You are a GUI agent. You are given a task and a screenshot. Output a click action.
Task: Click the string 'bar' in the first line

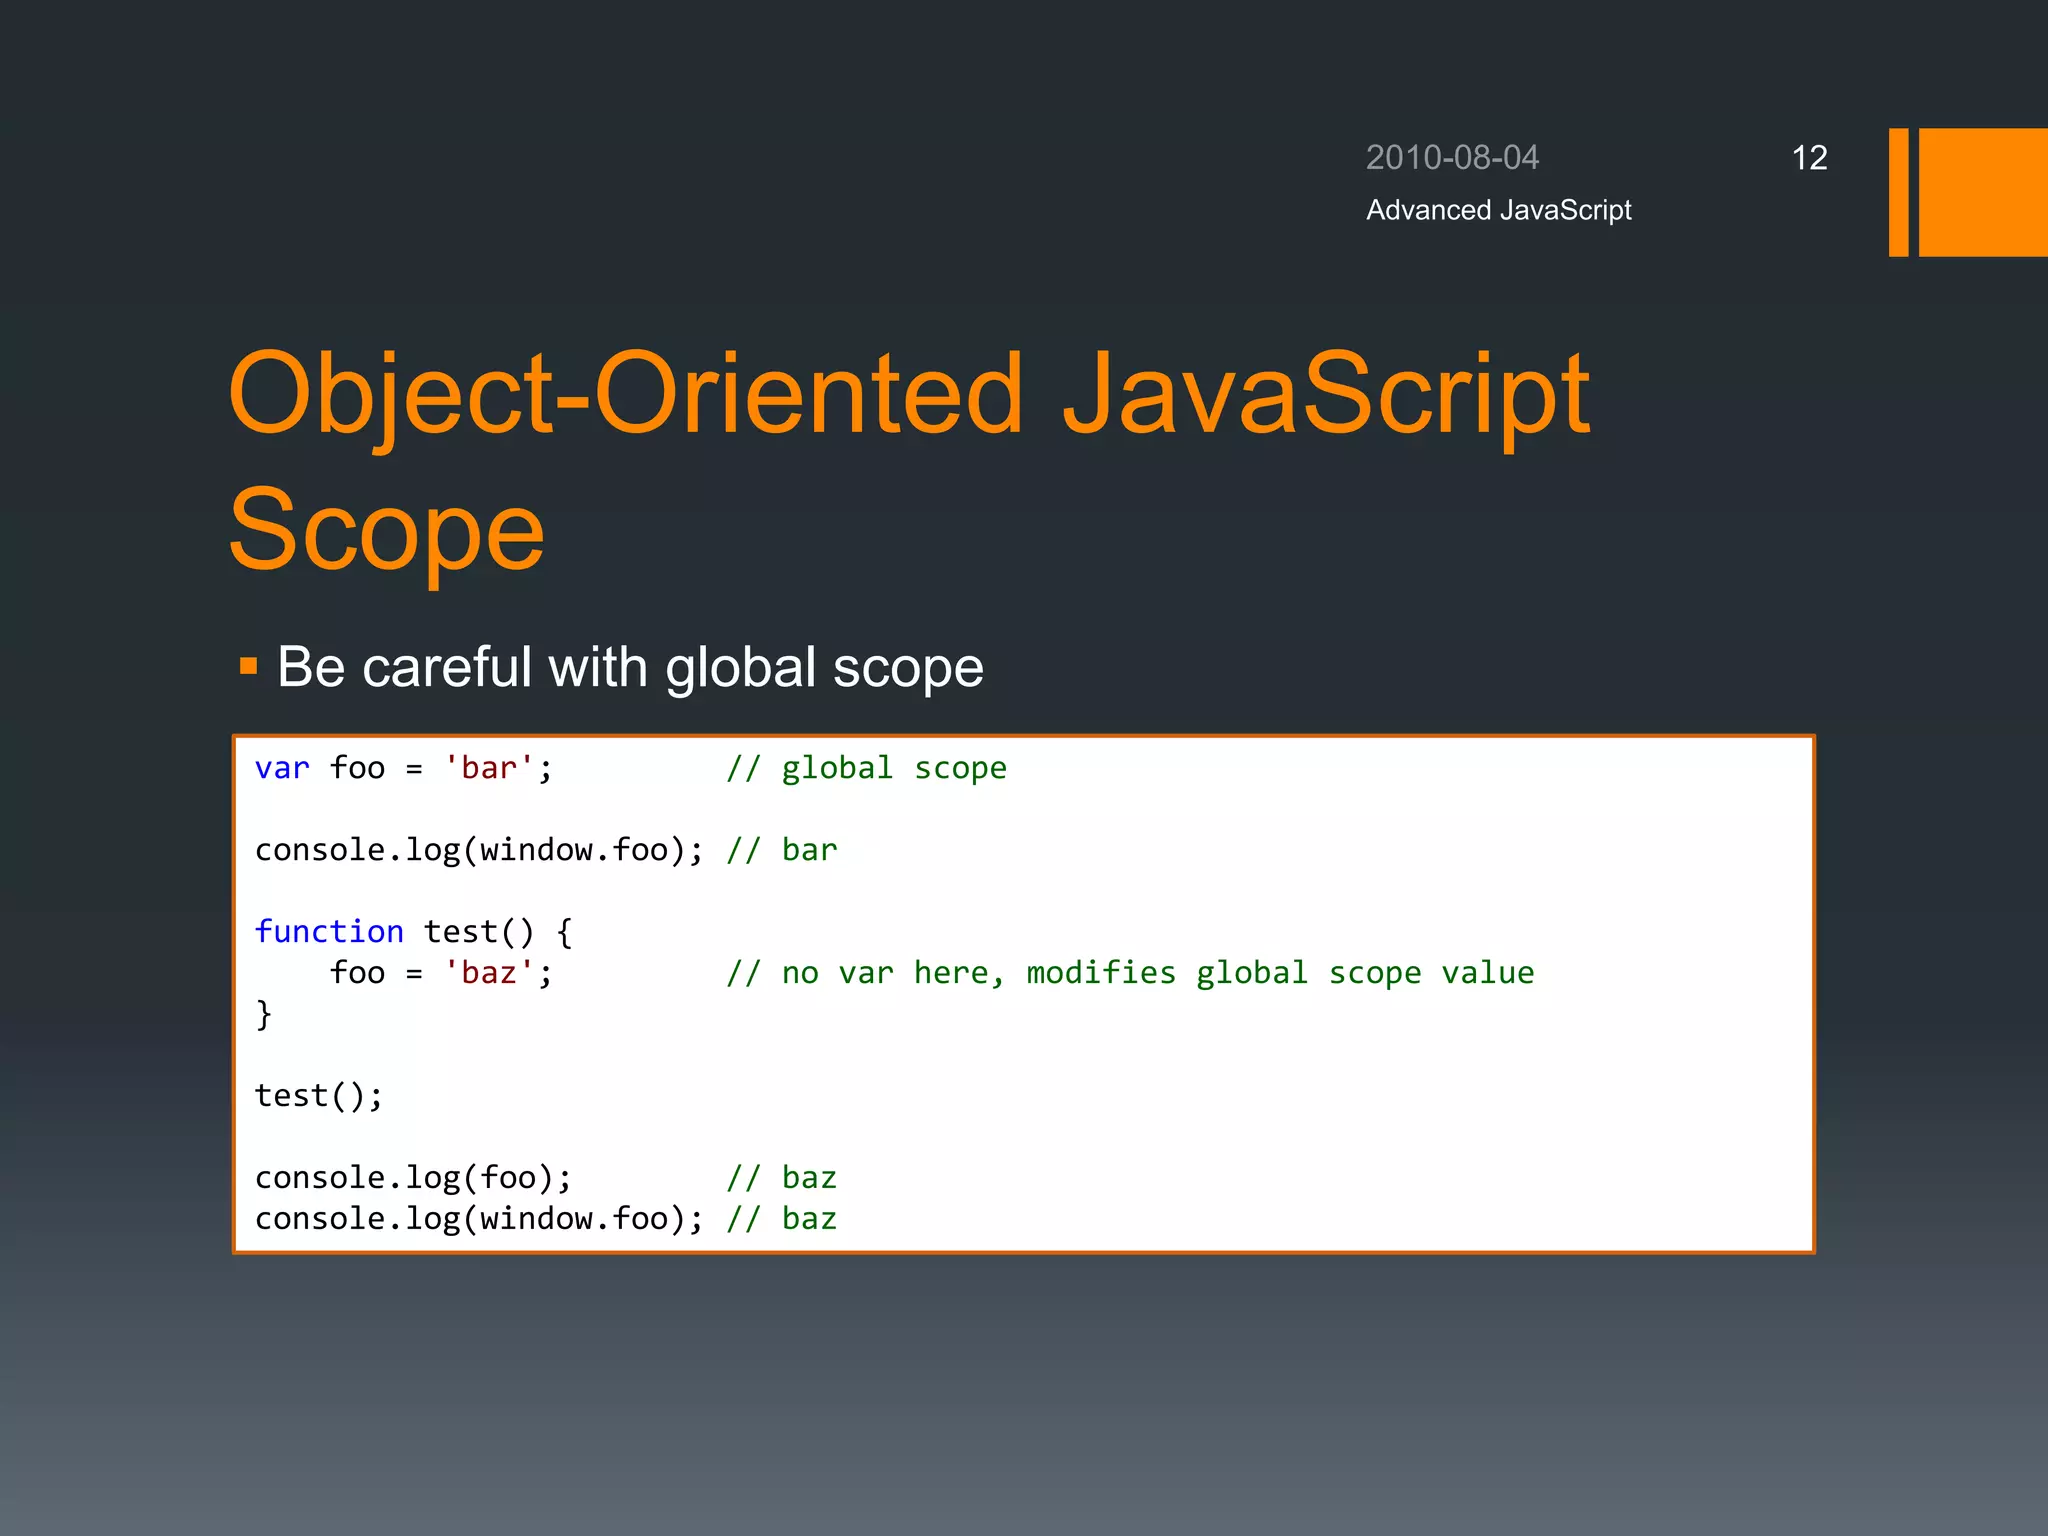click(489, 768)
